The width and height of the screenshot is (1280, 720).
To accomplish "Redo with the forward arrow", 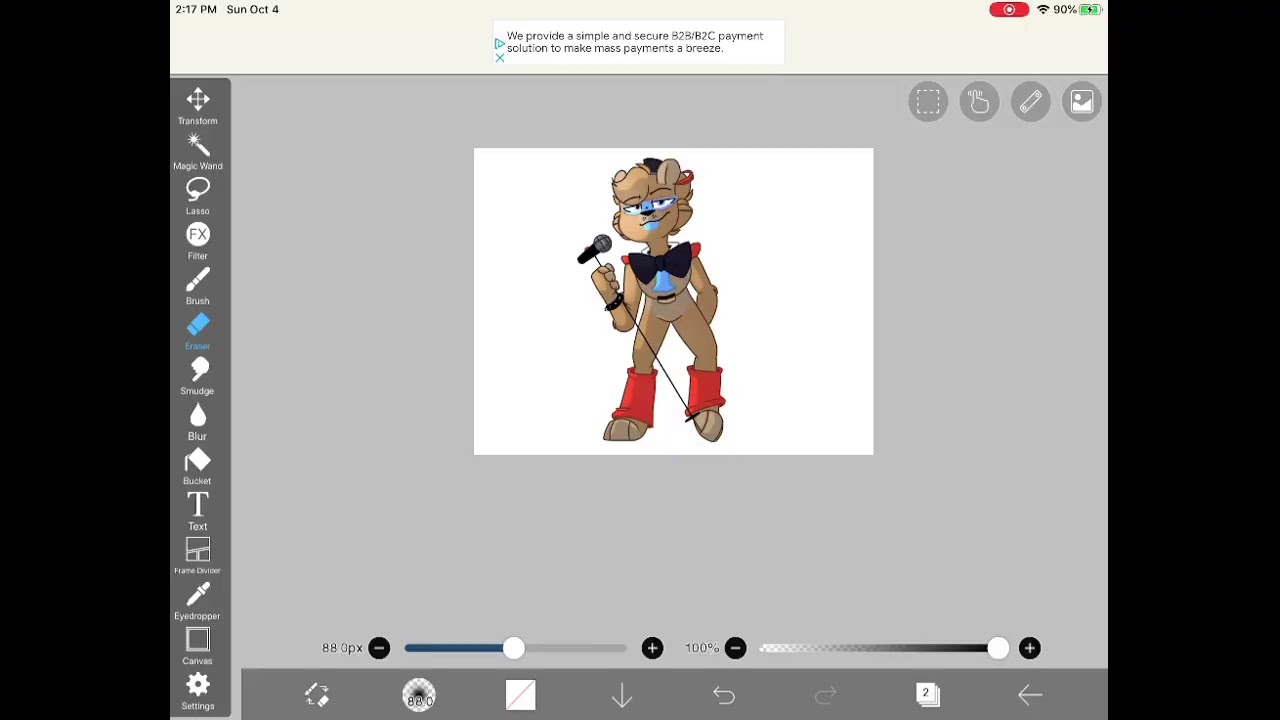I will (825, 695).
